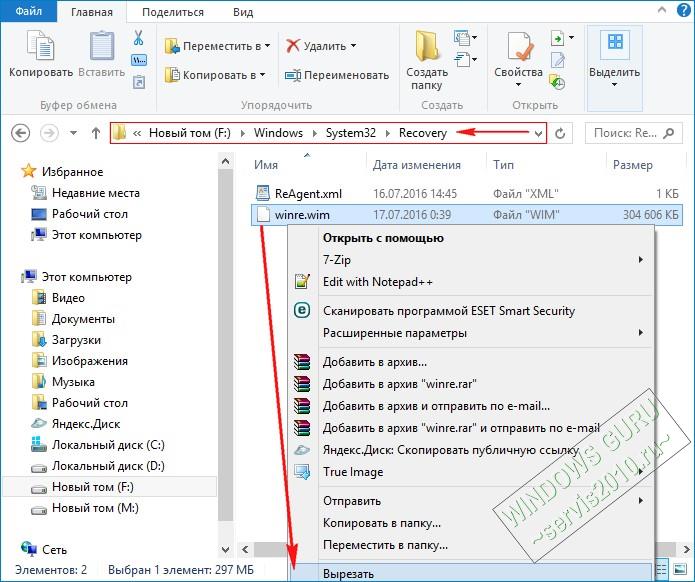Click the Paste shortcut icon in clipboard group

point(139,82)
